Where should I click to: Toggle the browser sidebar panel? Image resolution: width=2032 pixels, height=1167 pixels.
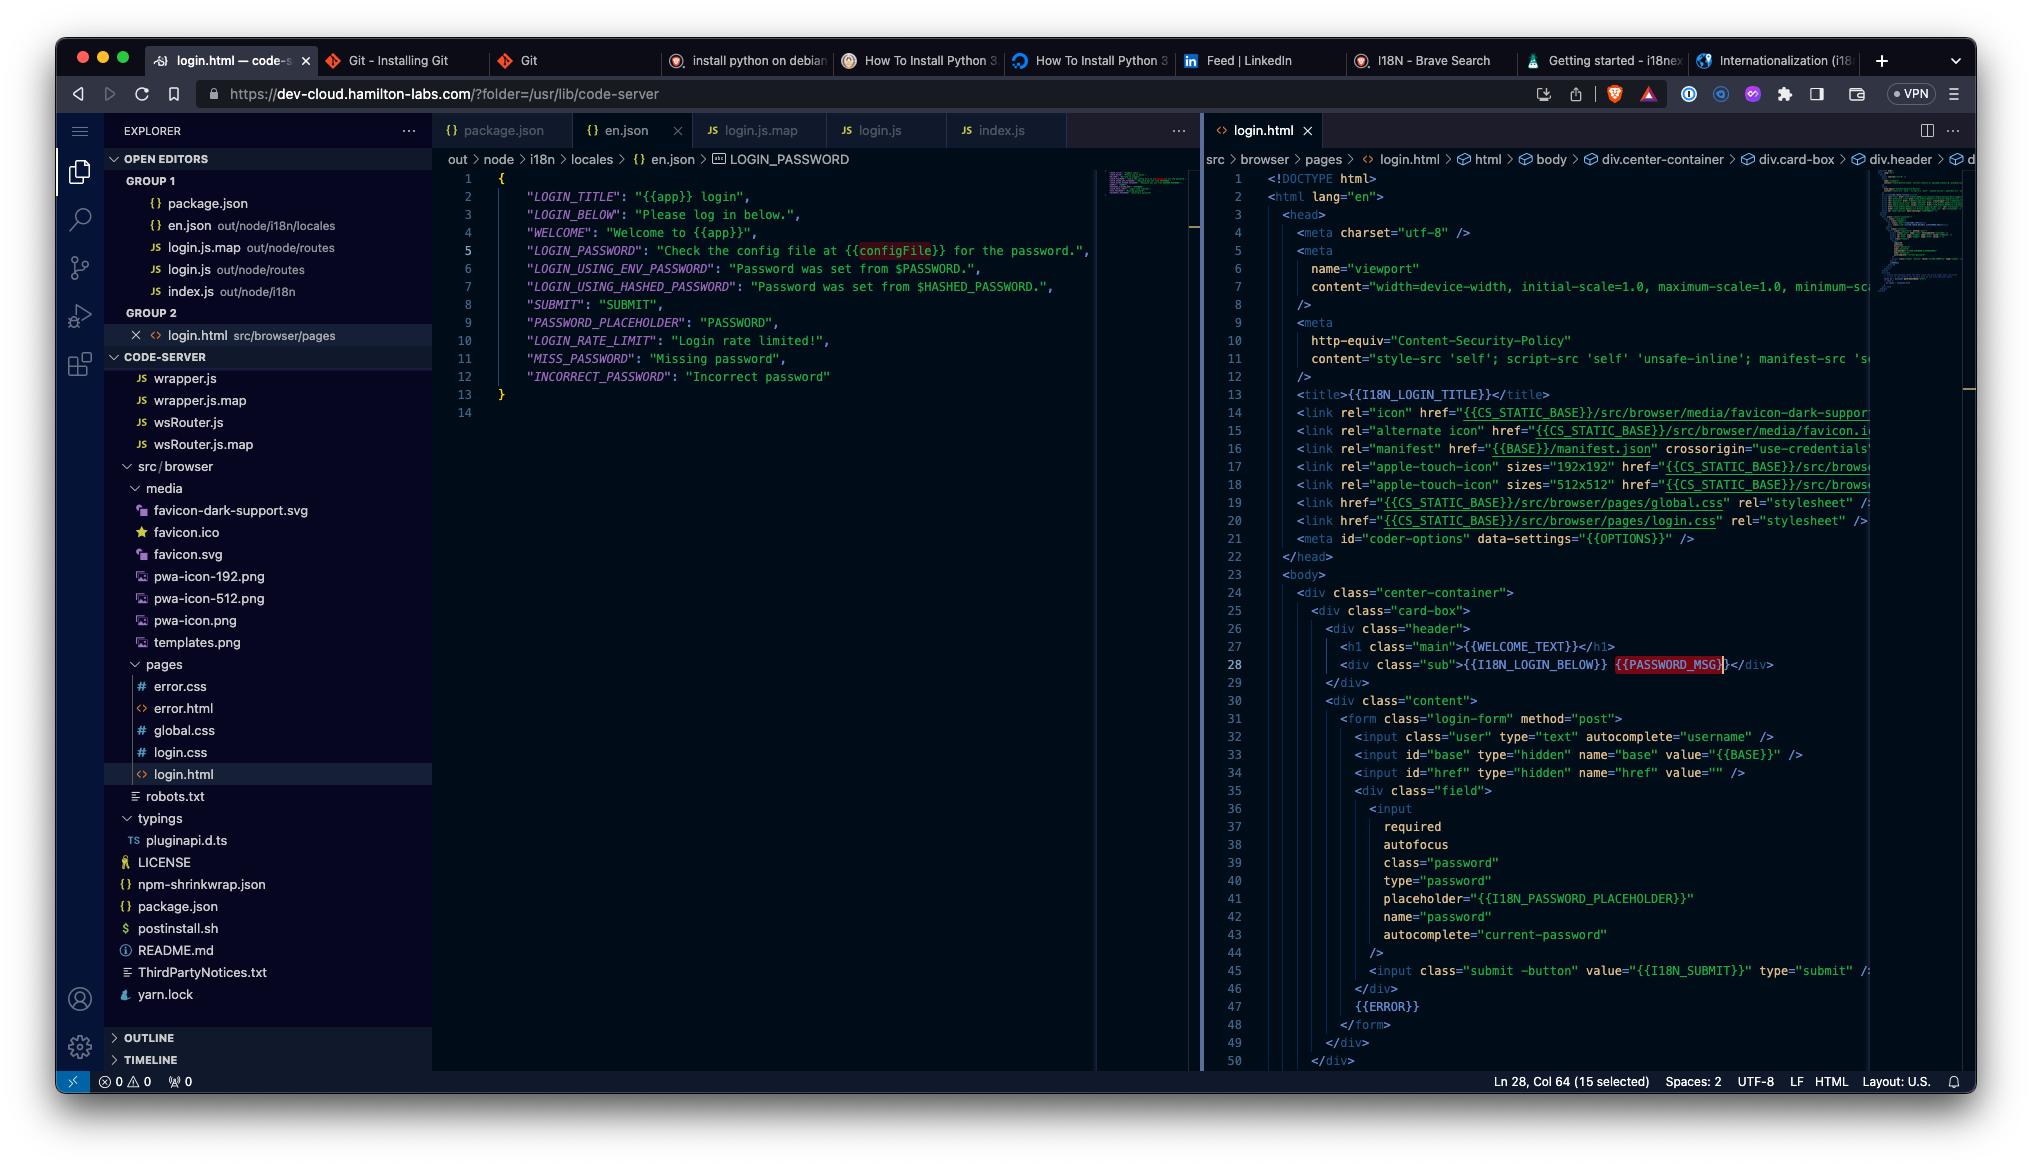pos(1817,94)
